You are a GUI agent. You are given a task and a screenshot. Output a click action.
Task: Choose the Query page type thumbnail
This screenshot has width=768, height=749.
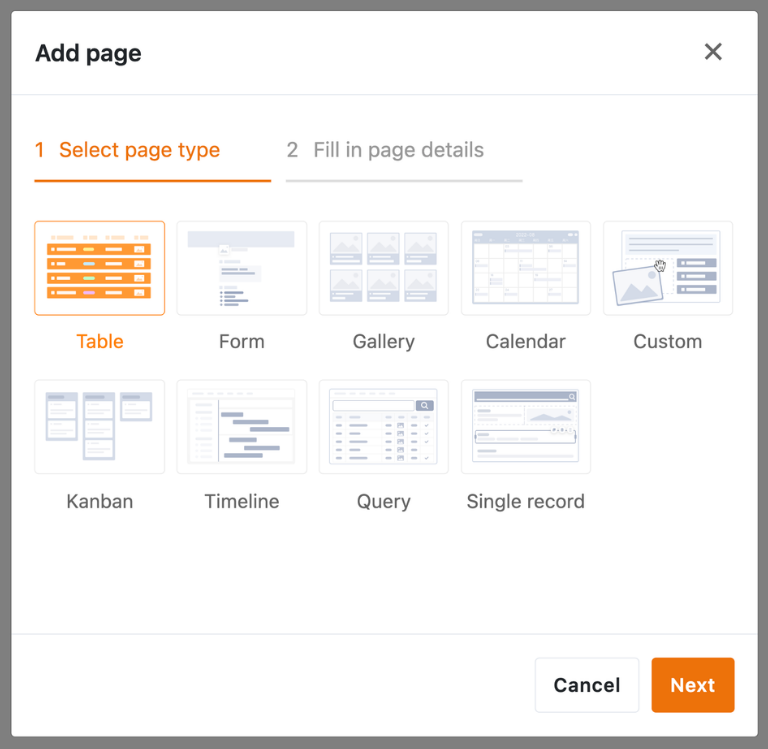pyautogui.click(x=384, y=427)
